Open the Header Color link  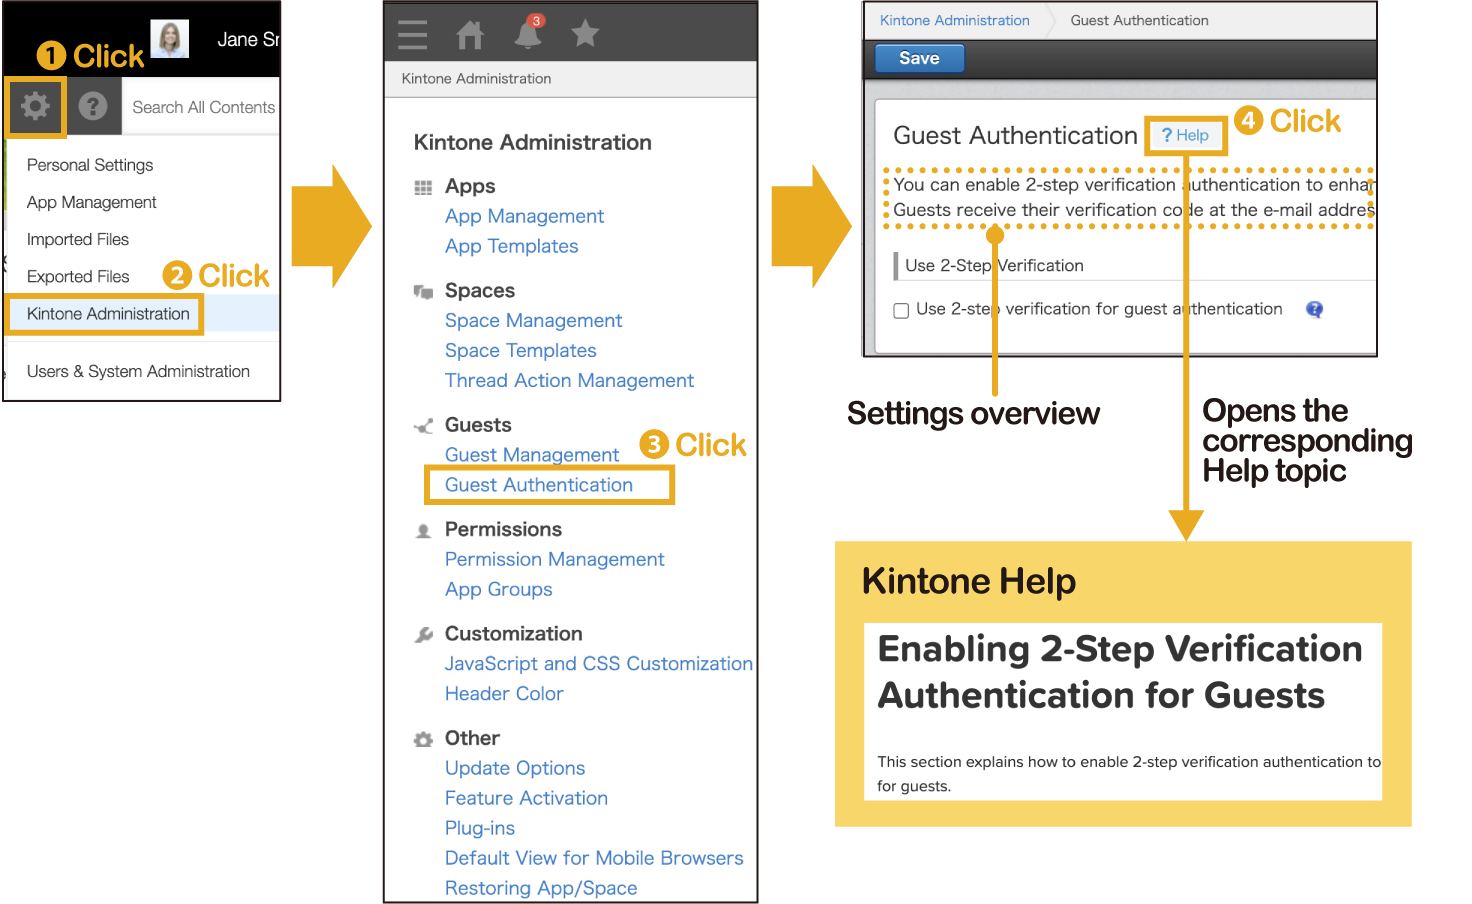pos(504,694)
